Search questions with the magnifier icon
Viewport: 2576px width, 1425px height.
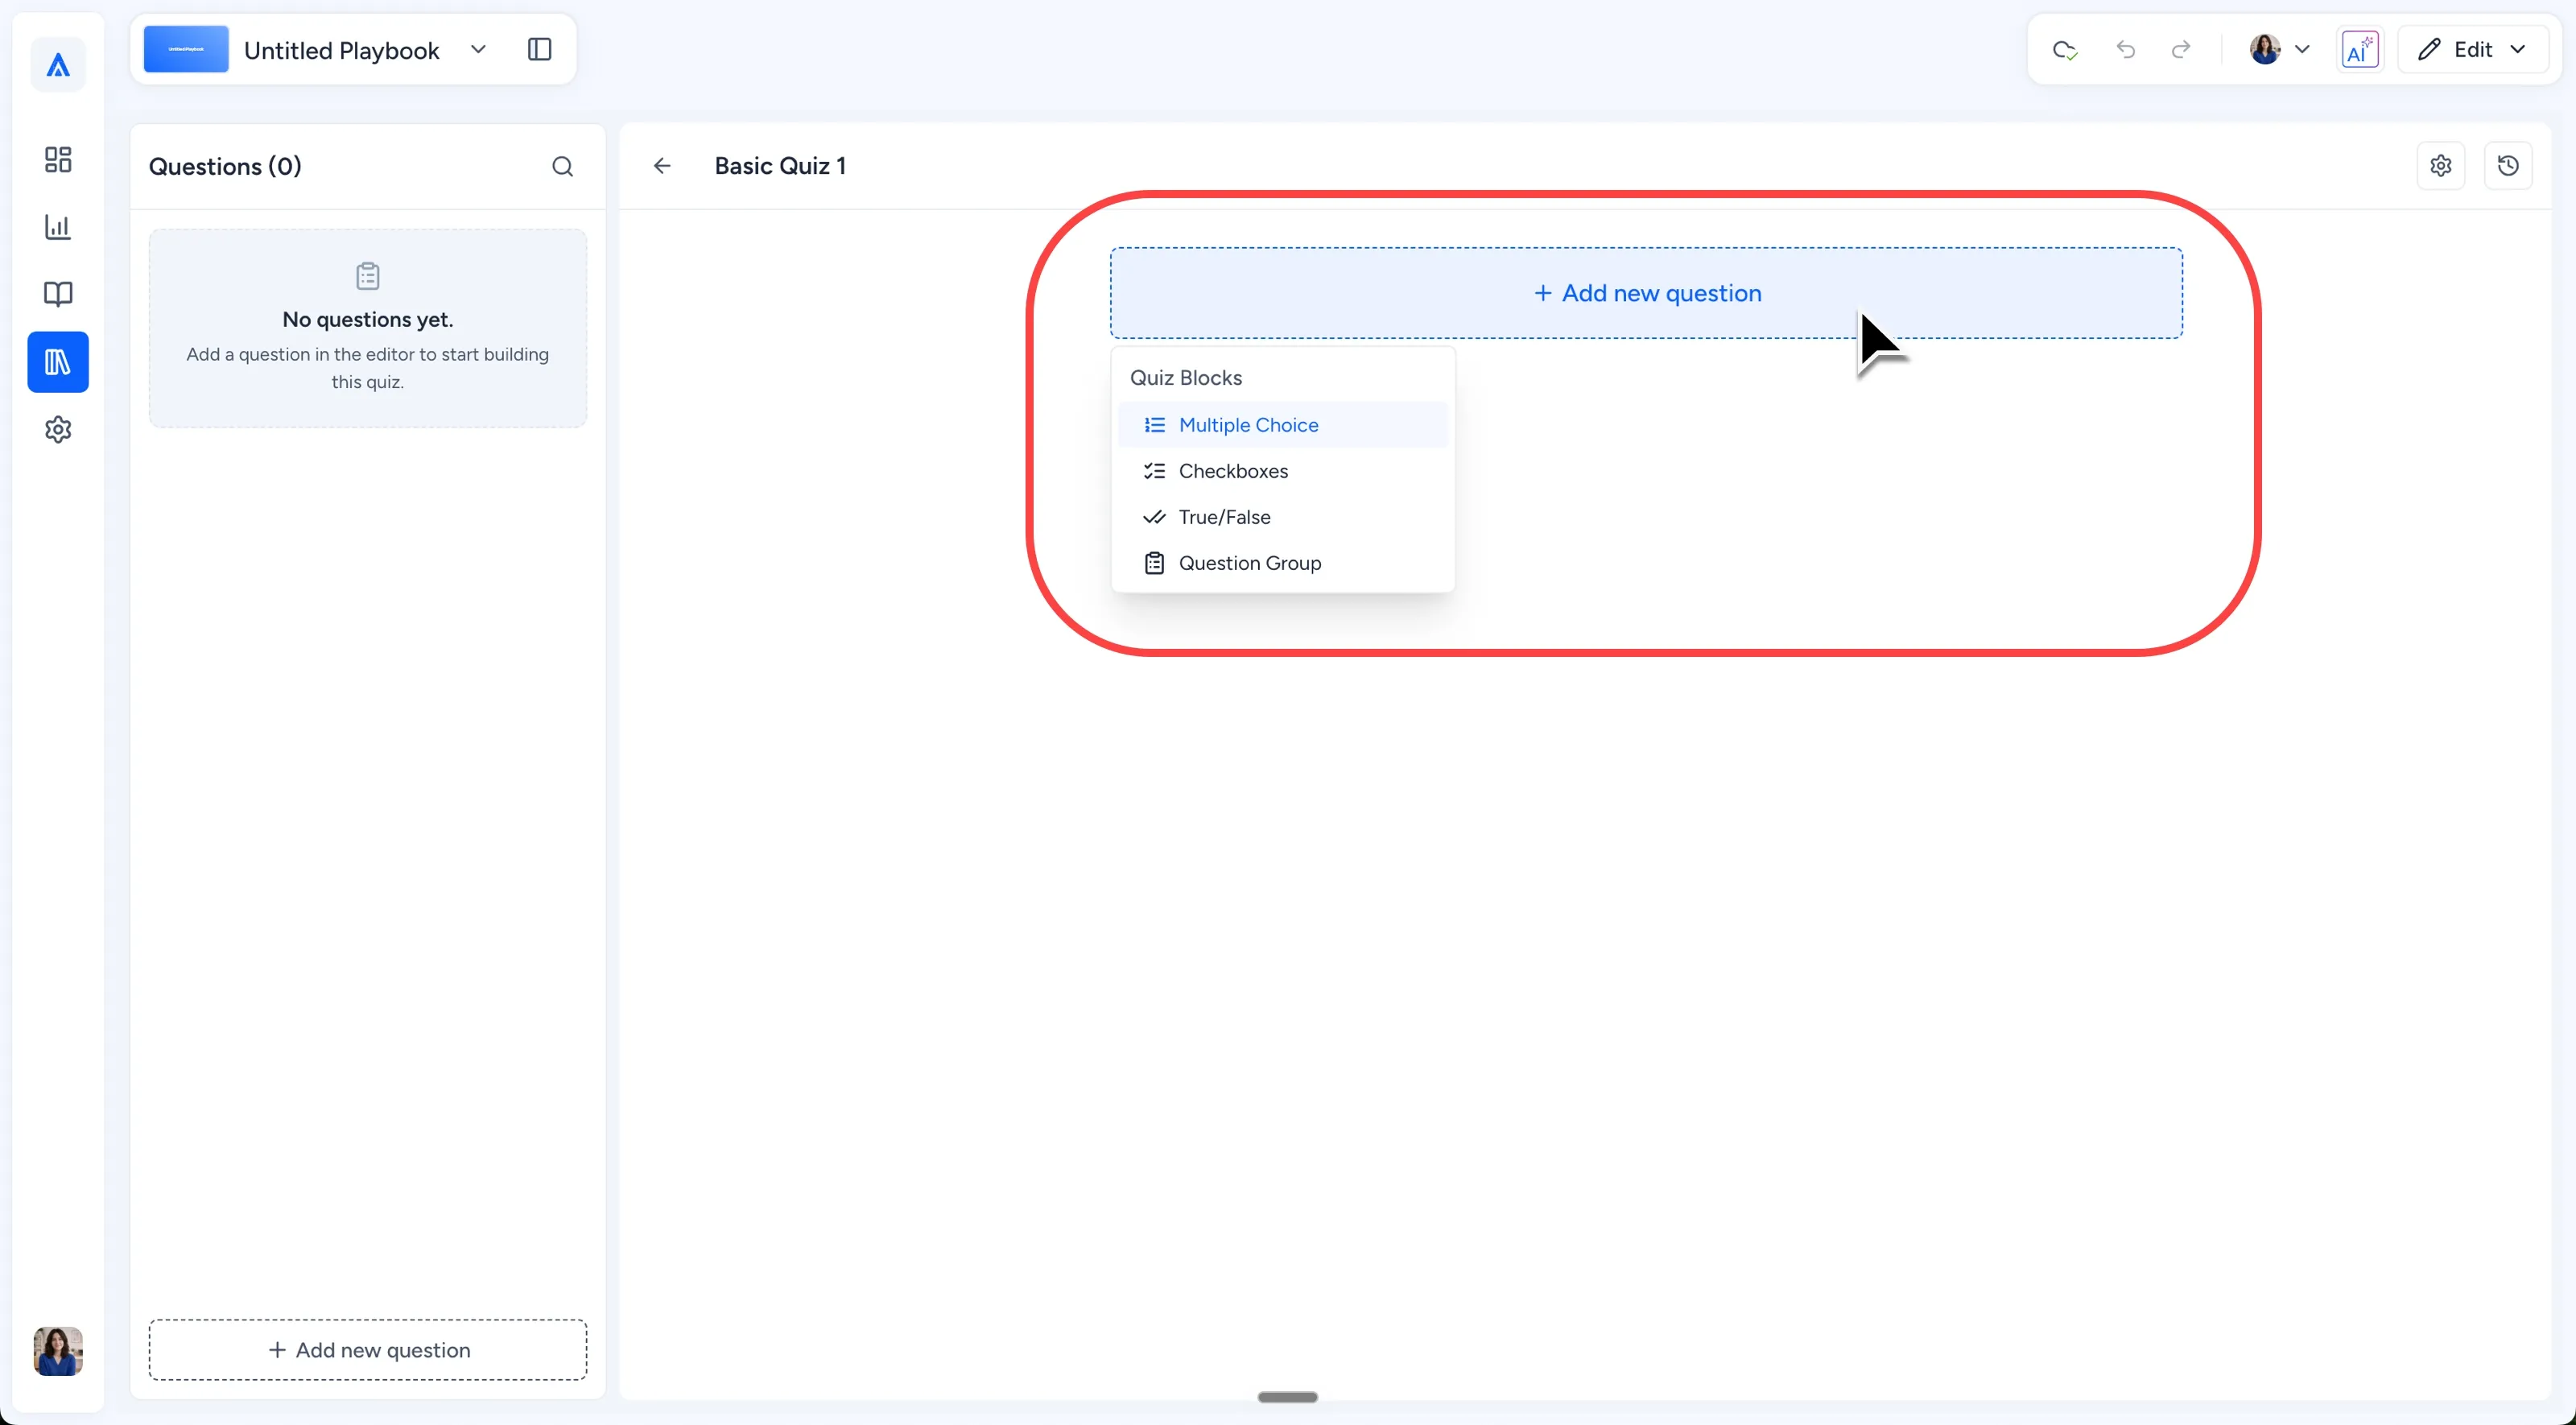pyautogui.click(x=562, y=167)
